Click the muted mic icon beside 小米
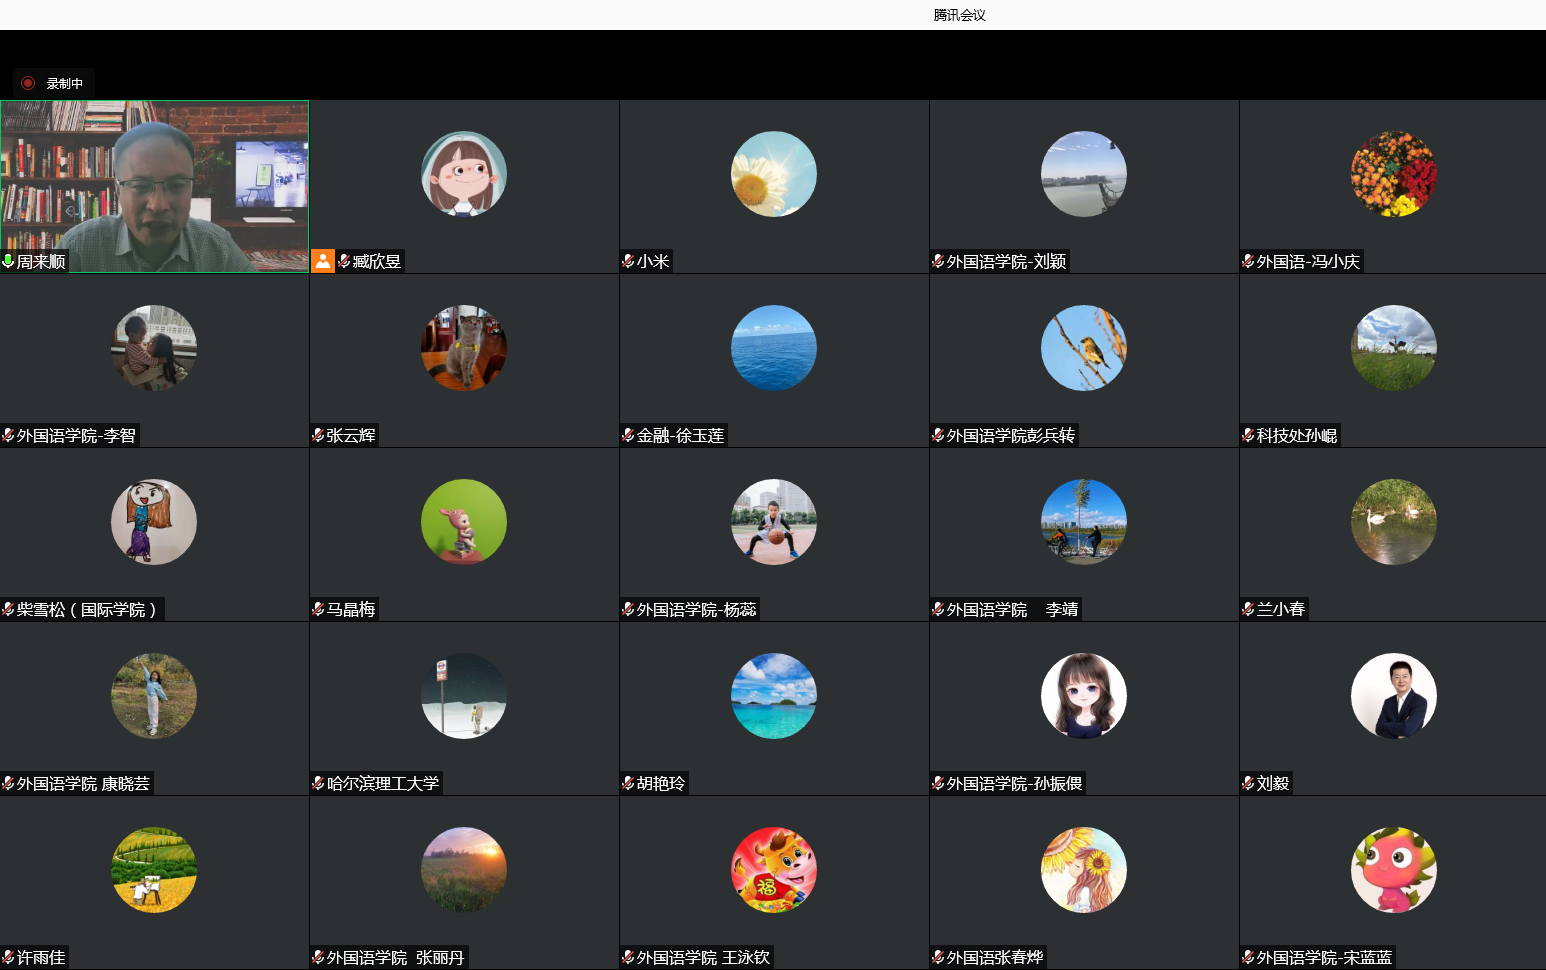Viewport: 1546px width, 970px height. [x=628, y=261]
